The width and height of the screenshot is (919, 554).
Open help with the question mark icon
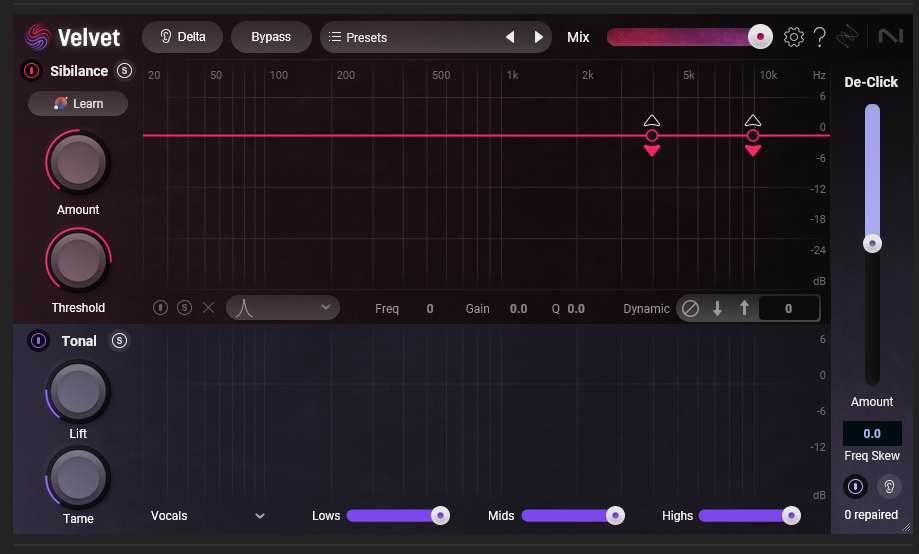pyautogui.click(x=820, y=37)
